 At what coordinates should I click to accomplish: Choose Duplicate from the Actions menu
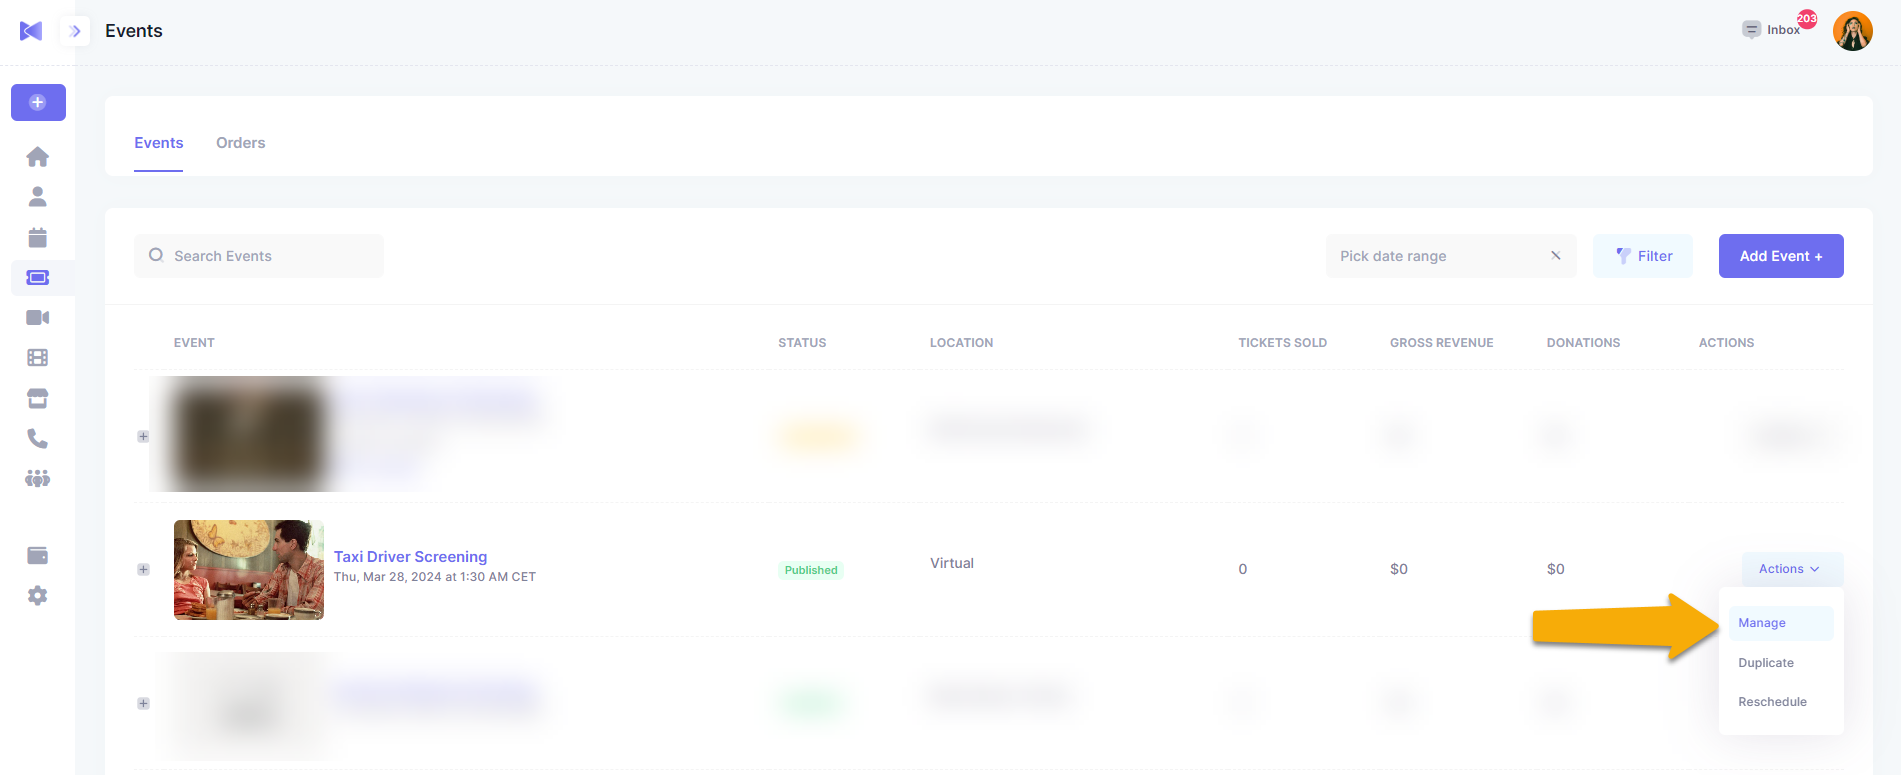point(1766,663)
